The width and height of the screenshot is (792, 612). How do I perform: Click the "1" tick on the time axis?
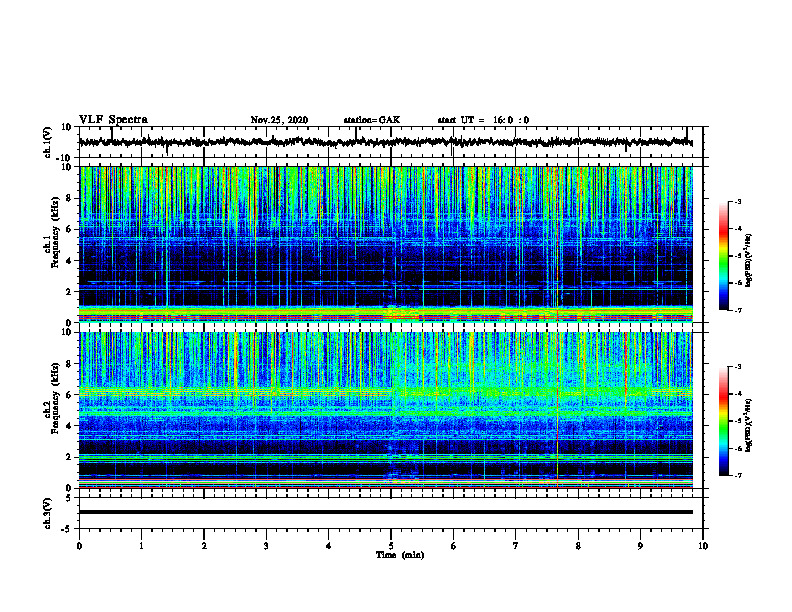[x=141, y=546]
